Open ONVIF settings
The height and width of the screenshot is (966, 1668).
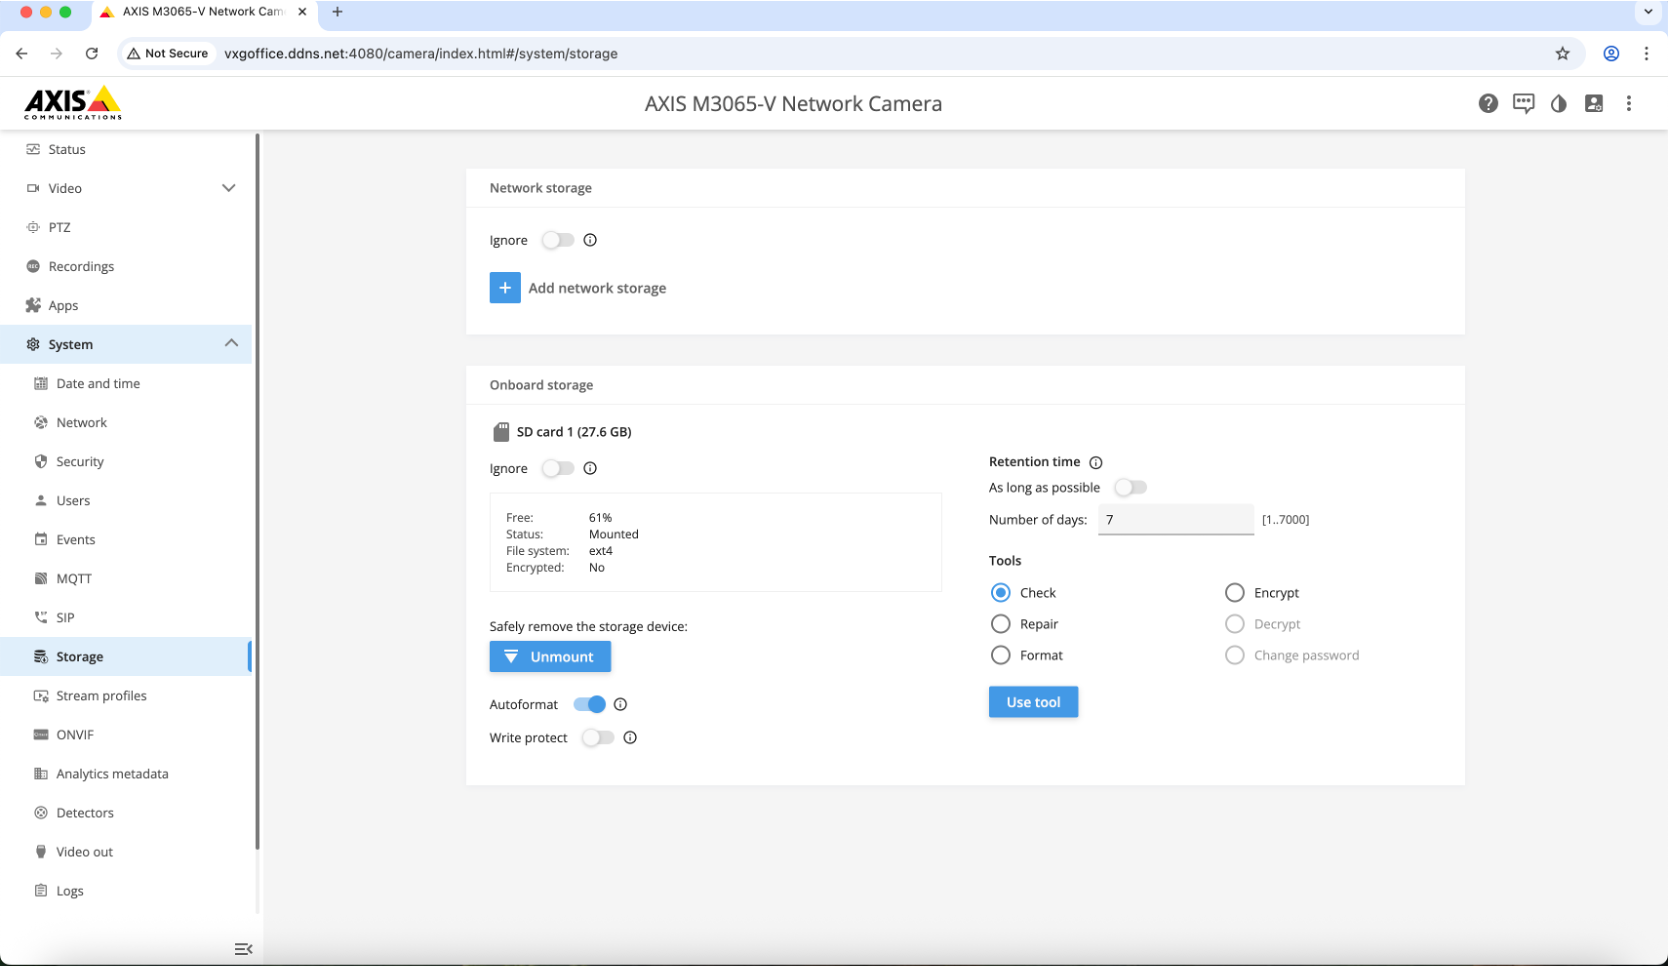126,734
